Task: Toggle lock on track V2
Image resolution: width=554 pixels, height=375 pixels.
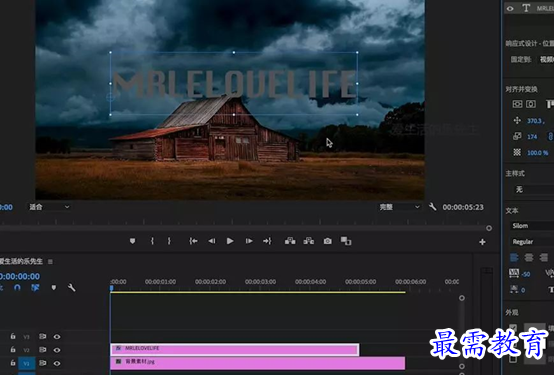Action: (x=13, y=350)
